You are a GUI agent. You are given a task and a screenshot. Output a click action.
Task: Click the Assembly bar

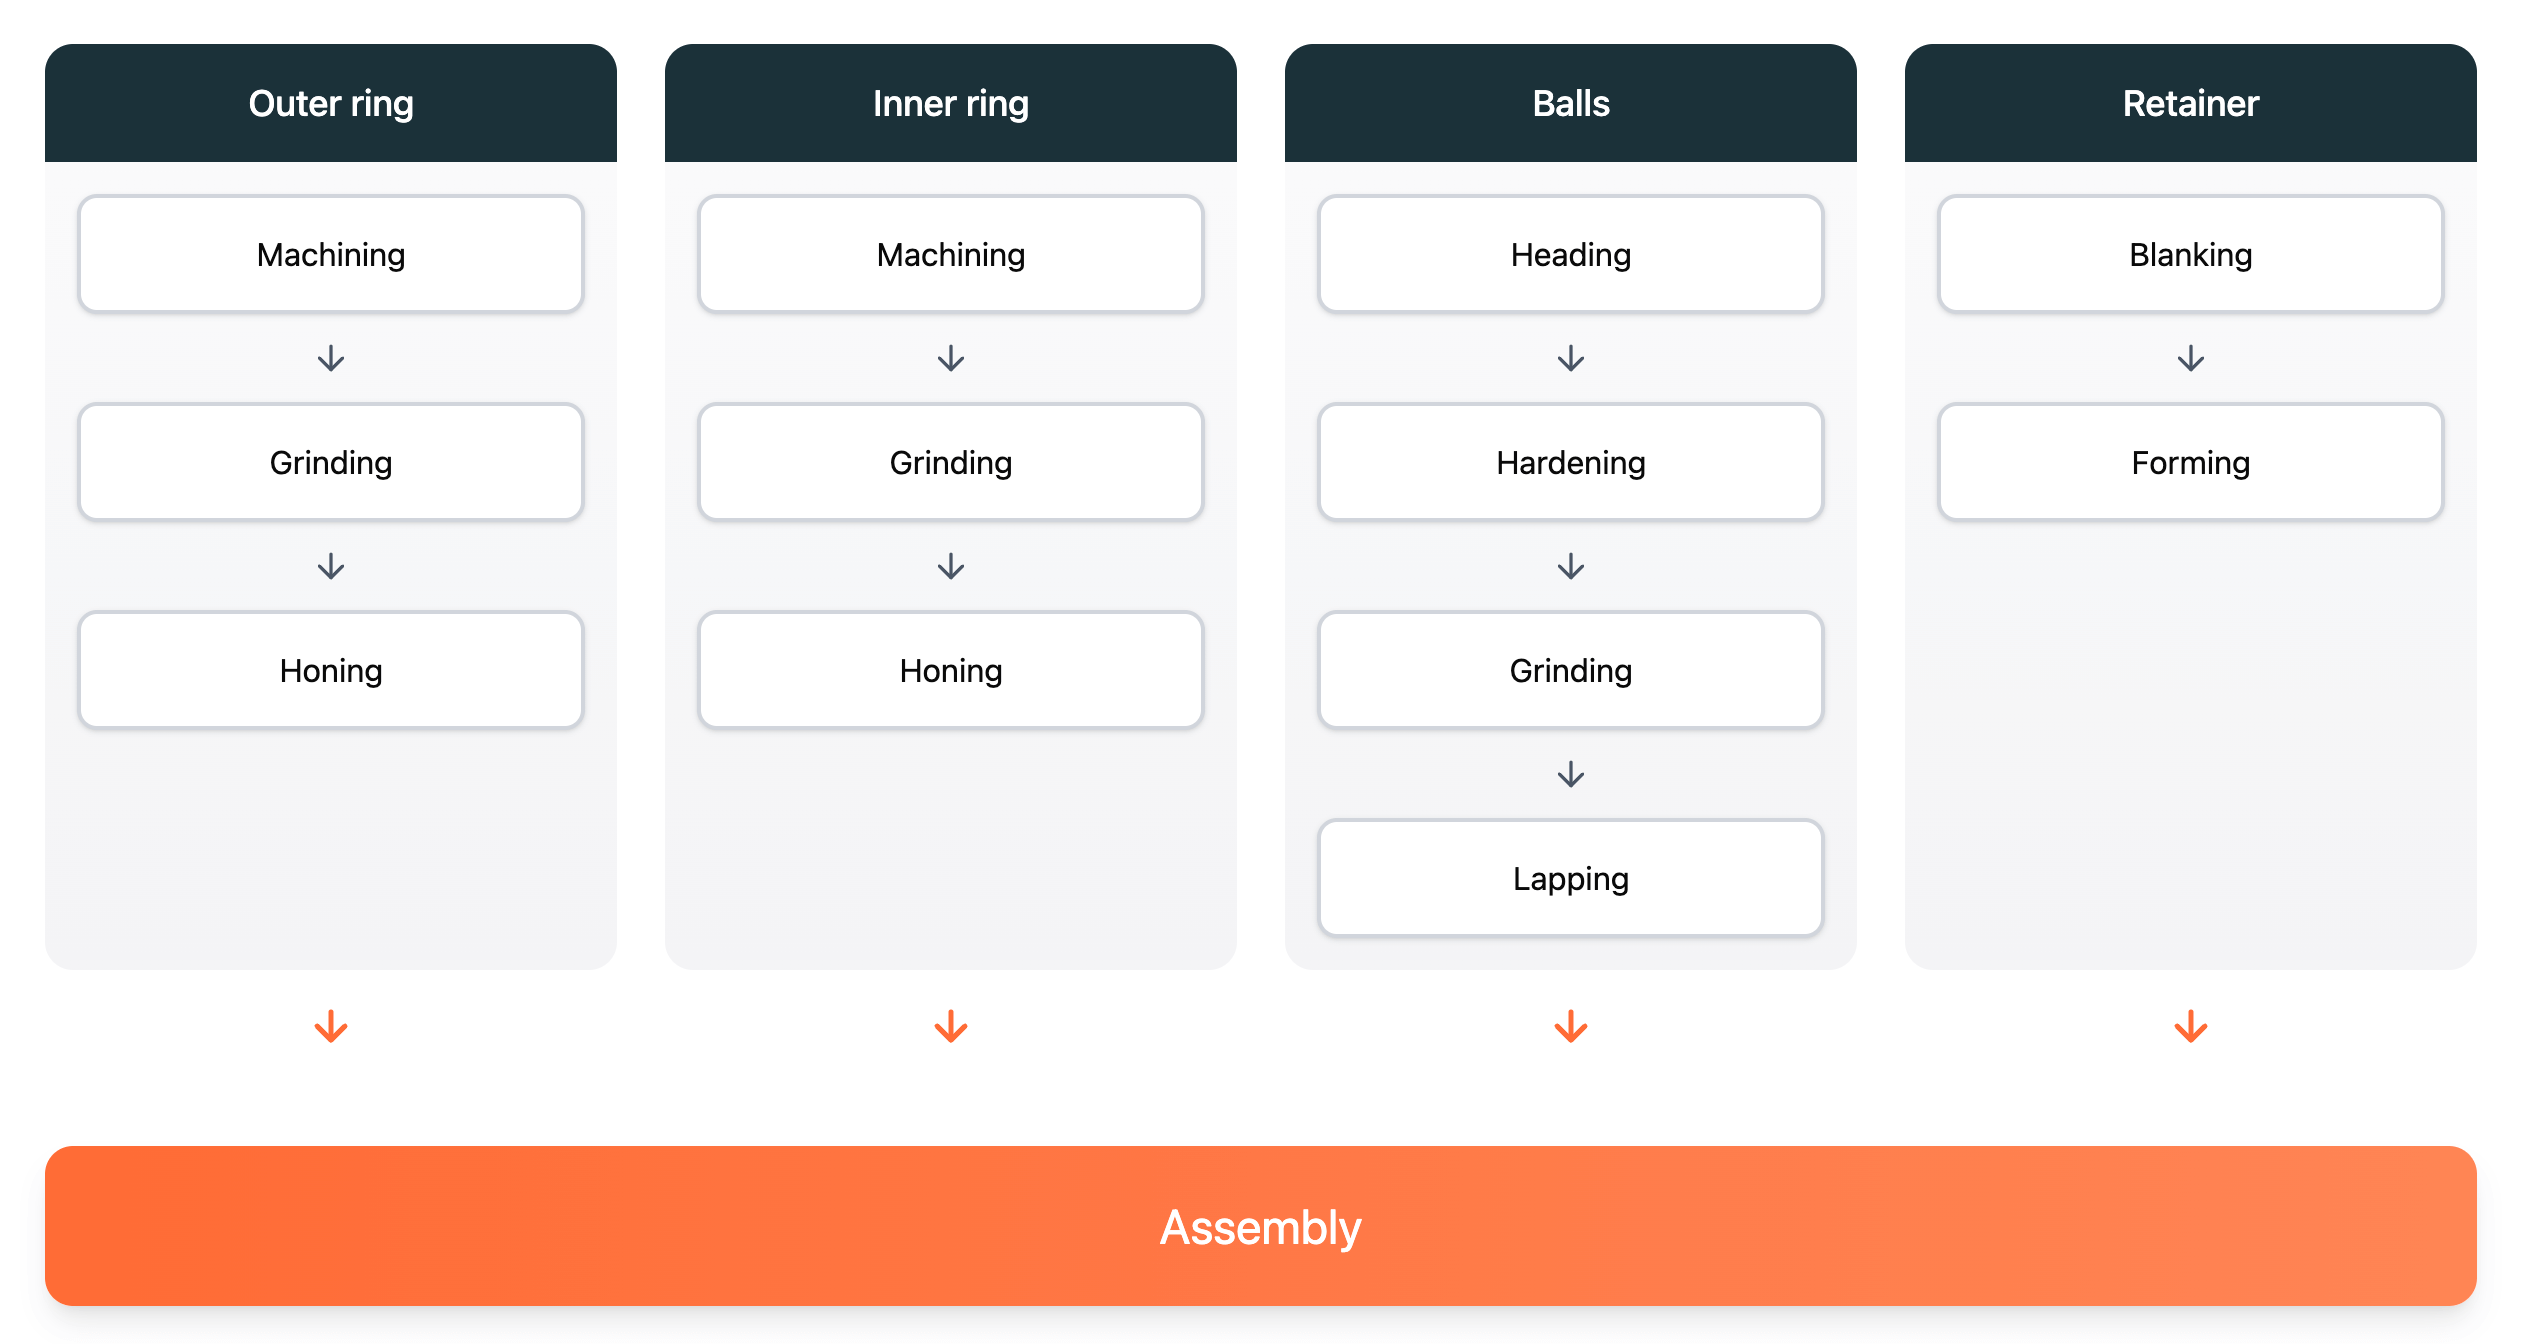[1261, 1226]
